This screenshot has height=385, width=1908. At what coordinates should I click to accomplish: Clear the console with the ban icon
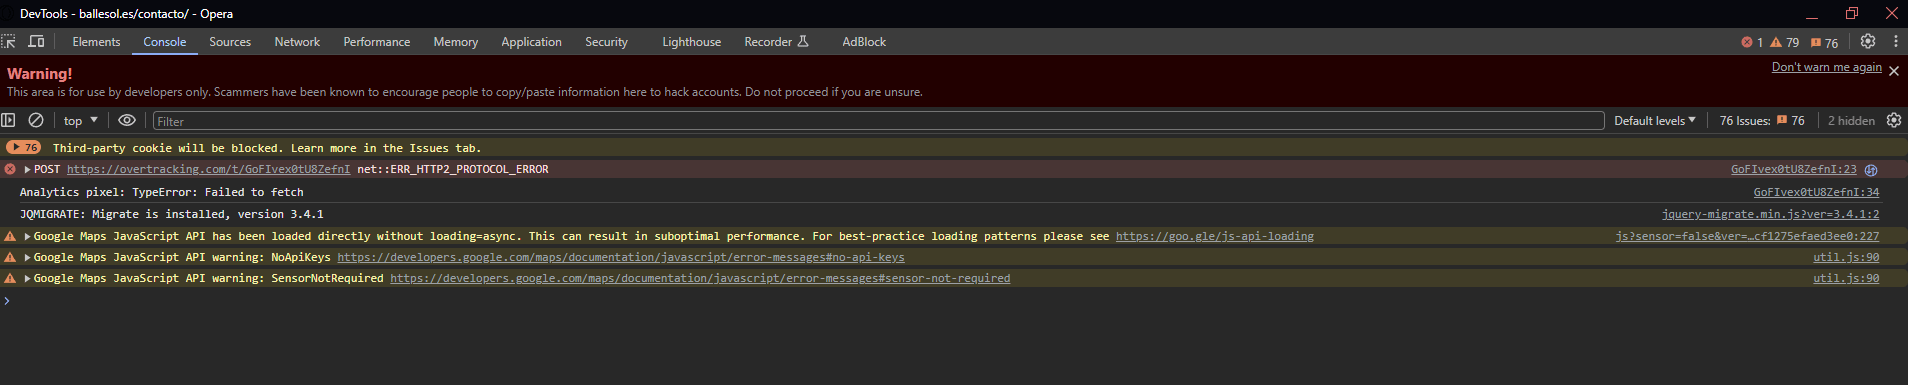[36, 120]
